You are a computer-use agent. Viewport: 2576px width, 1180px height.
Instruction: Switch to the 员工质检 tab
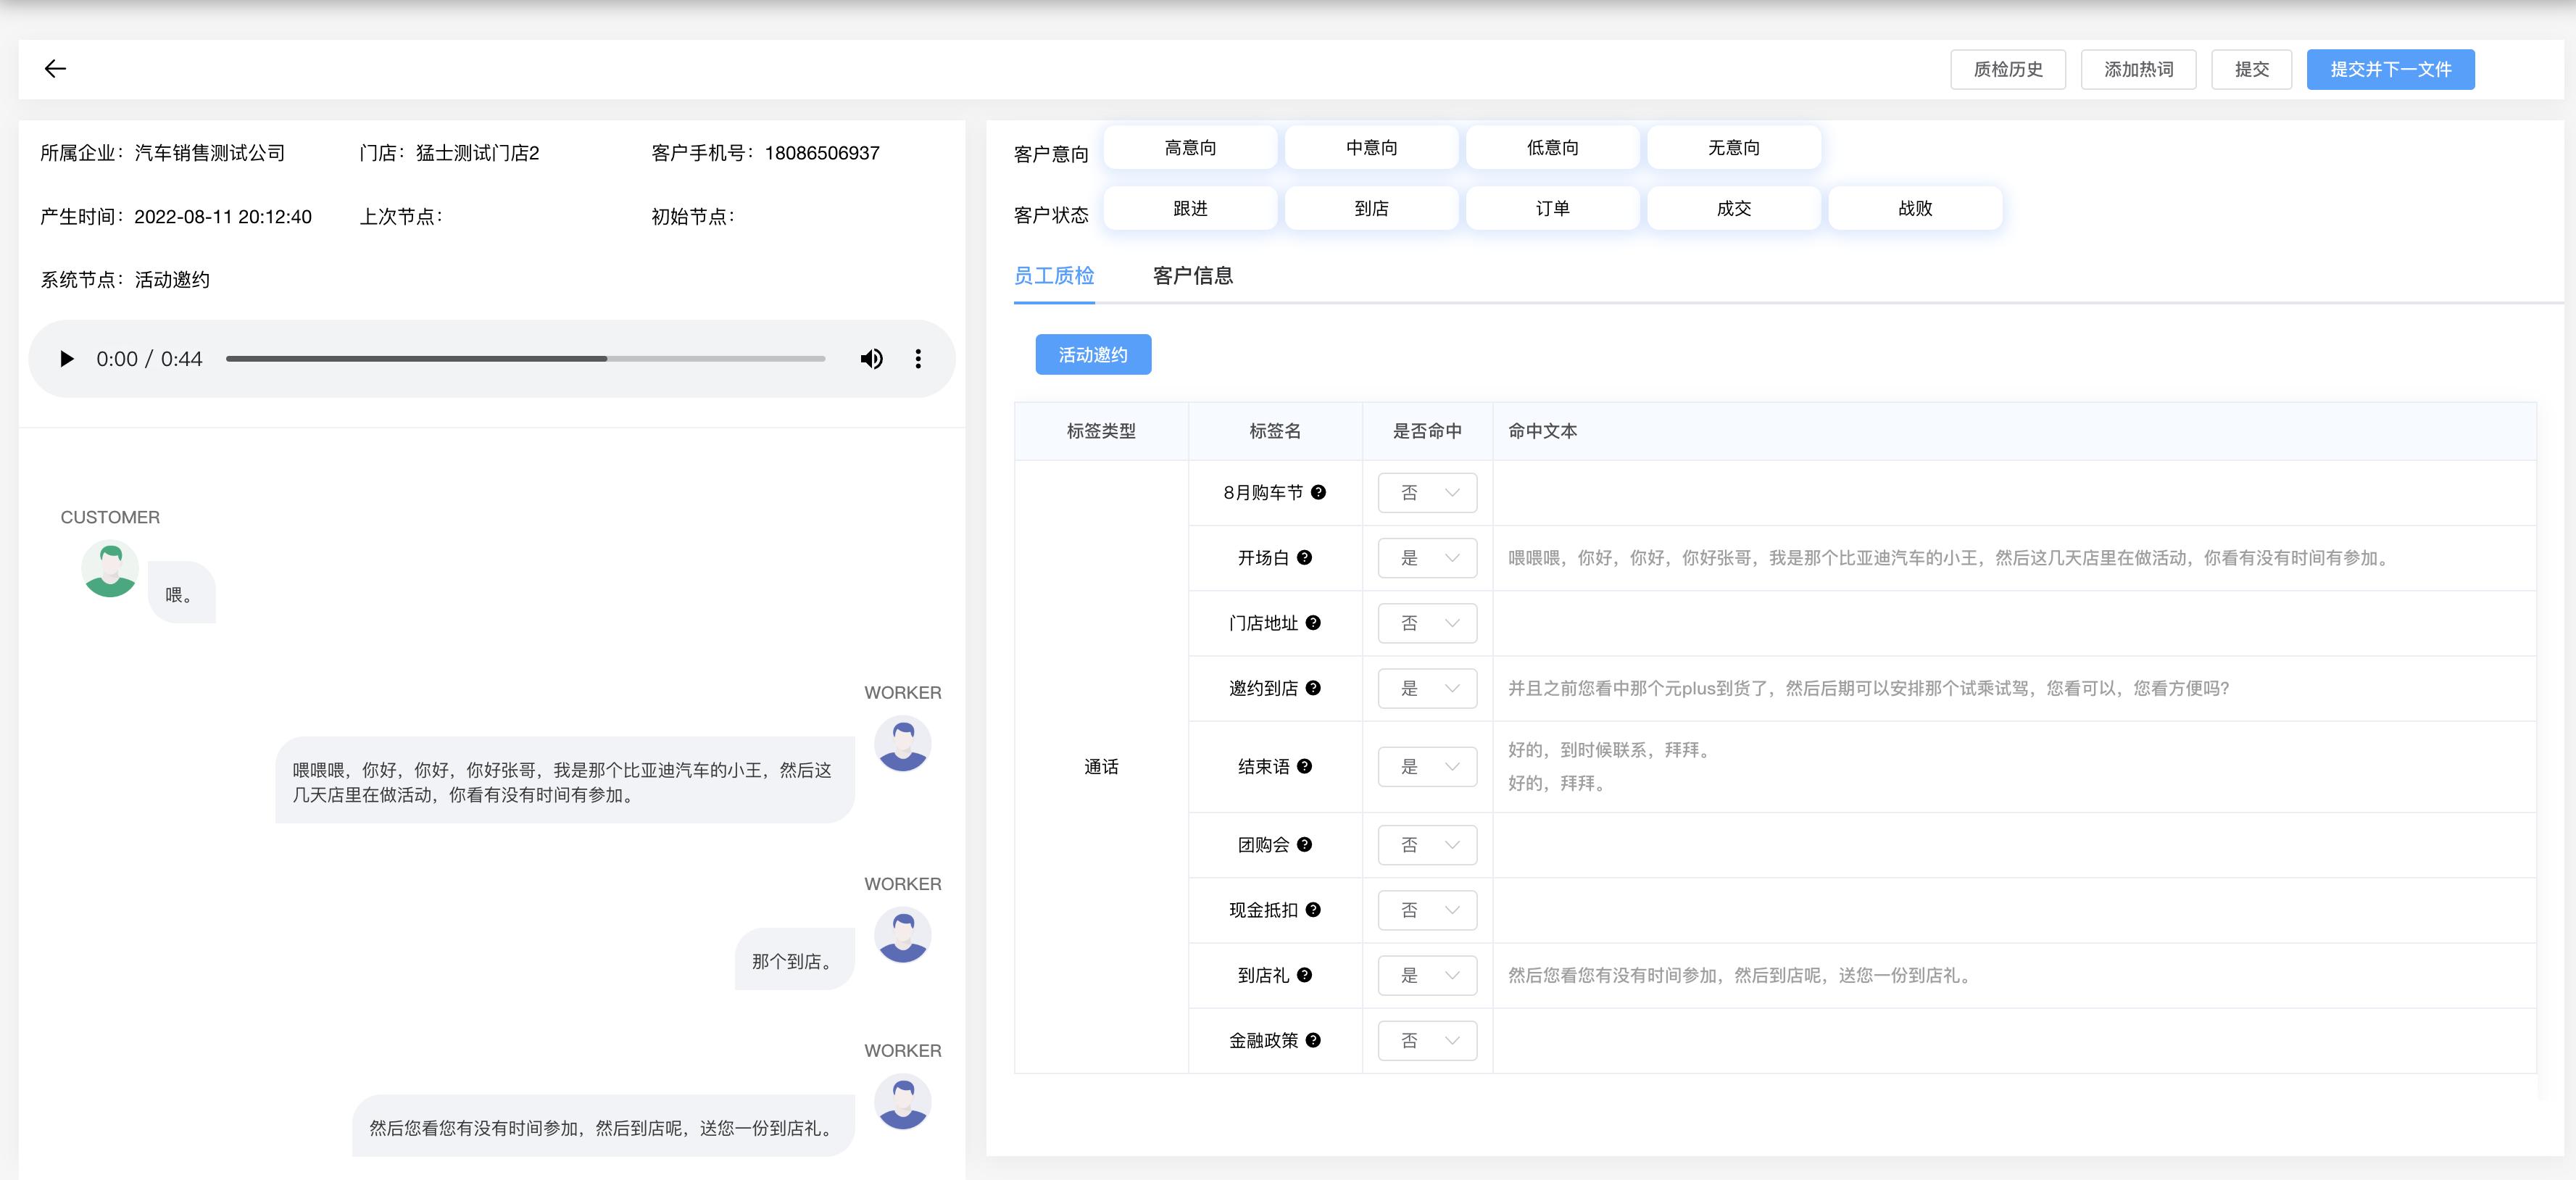click(x=1055, y=276)
